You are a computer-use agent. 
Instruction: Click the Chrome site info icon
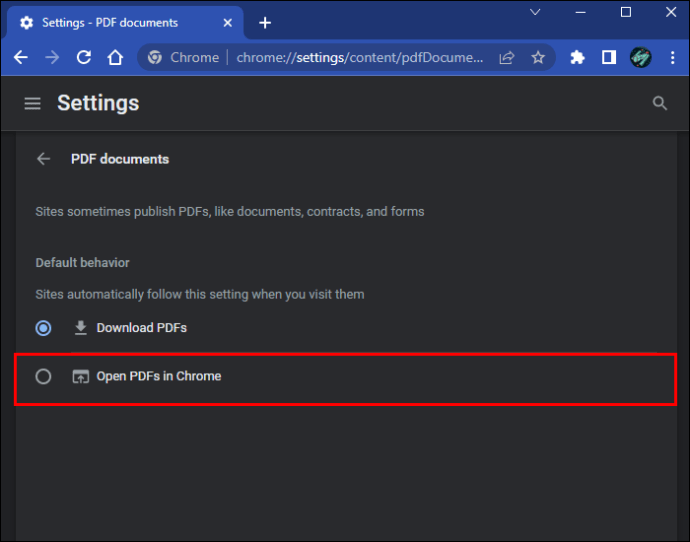click(154, 57)
